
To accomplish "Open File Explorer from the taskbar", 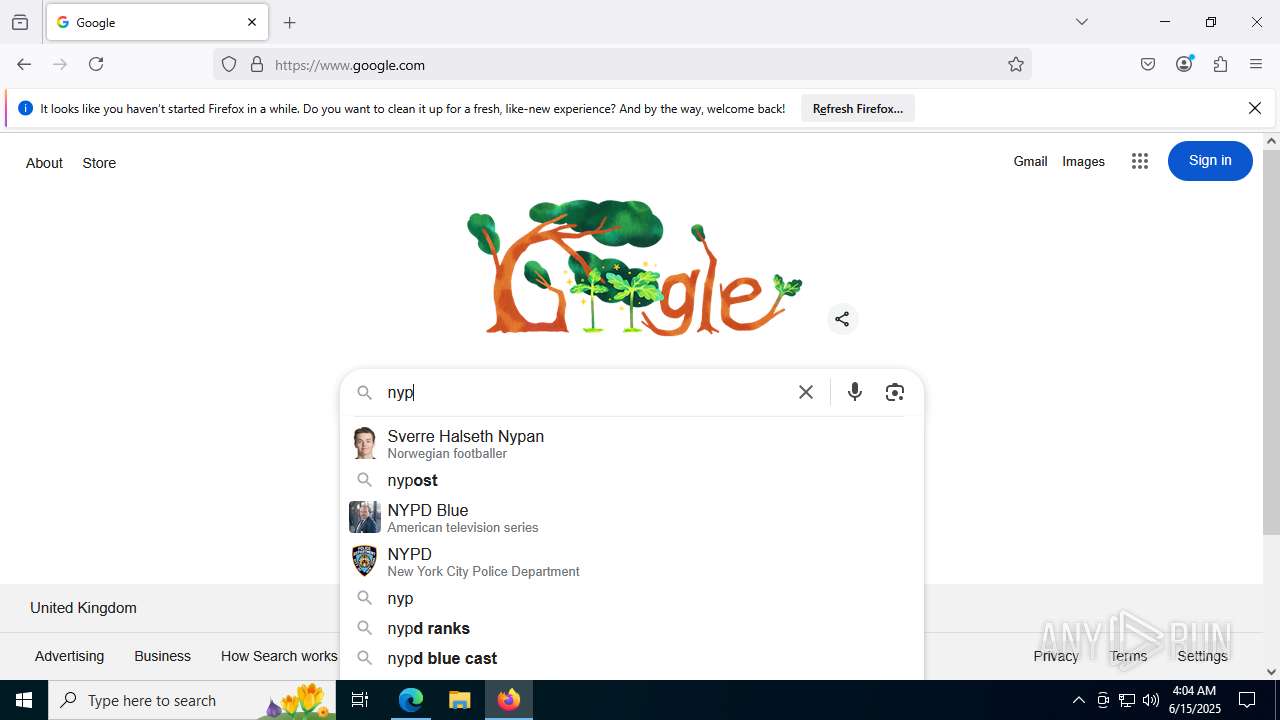I will click(x=459, y=700).
